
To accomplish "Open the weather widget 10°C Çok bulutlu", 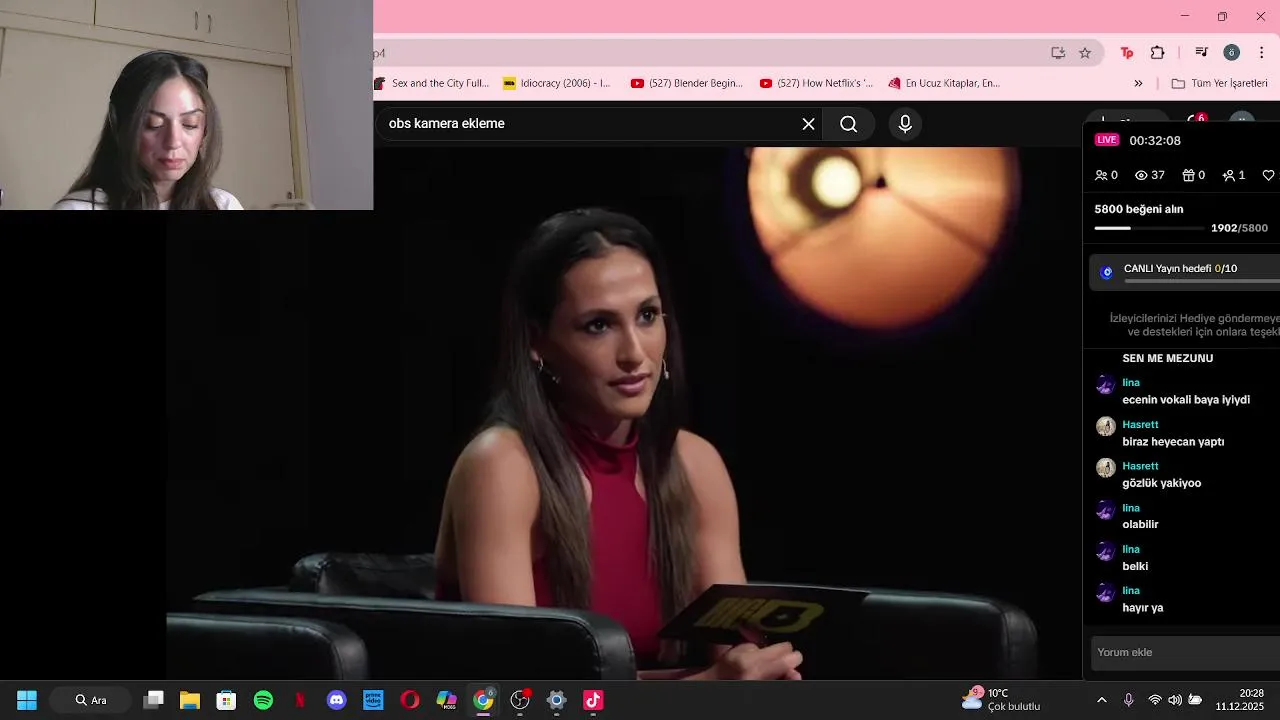I will tap(1001, 700).
